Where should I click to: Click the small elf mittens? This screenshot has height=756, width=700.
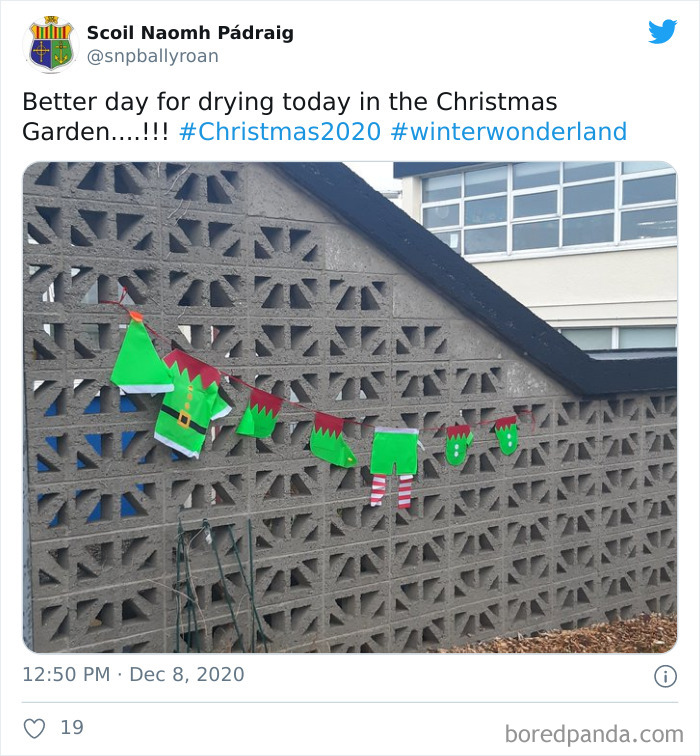482,440
